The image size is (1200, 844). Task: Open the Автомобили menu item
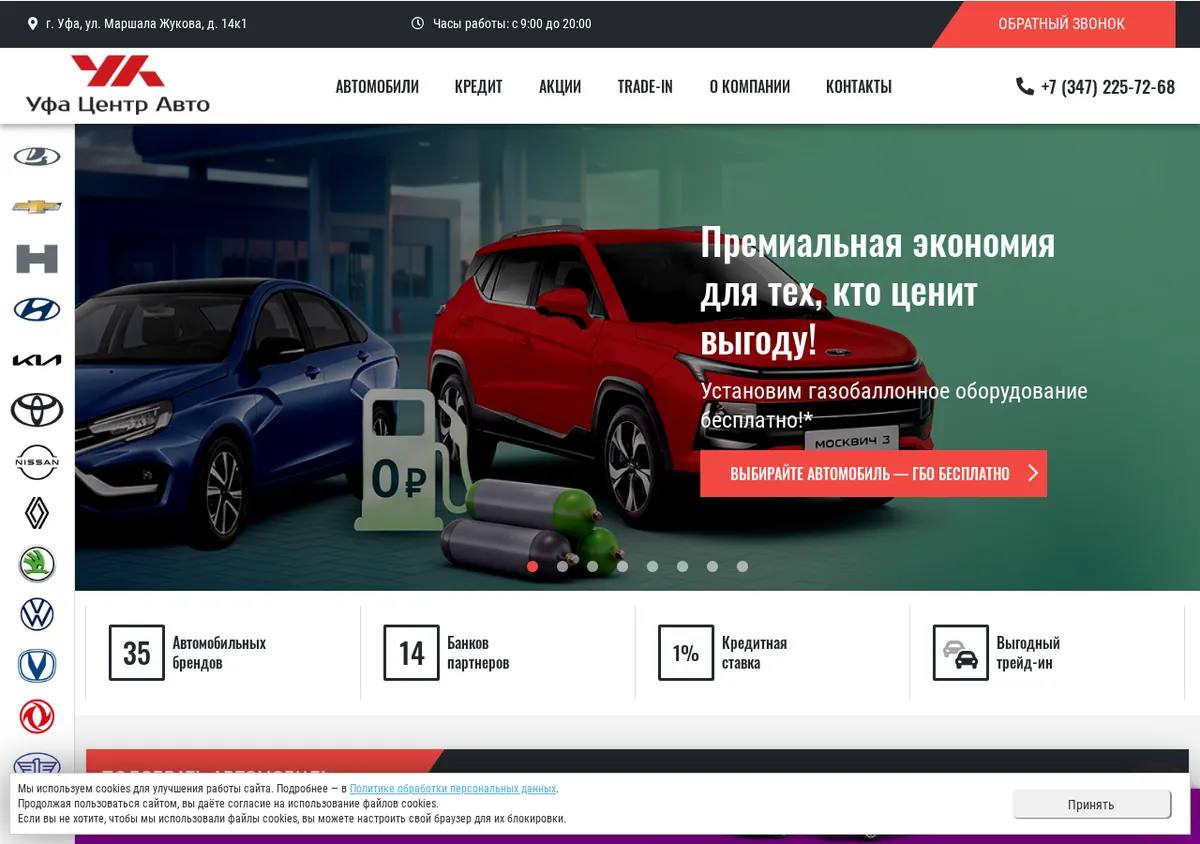click(377, 87)
